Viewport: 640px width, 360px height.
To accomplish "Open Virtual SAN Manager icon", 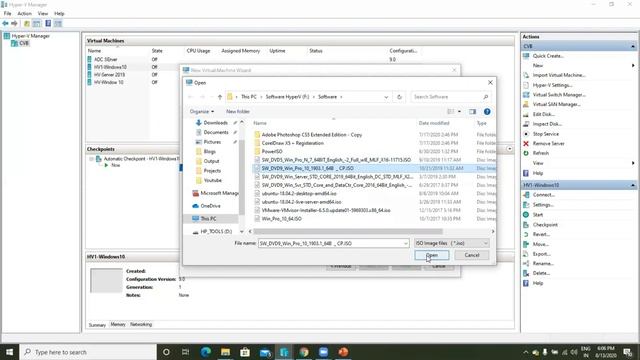I will (526, 104).
